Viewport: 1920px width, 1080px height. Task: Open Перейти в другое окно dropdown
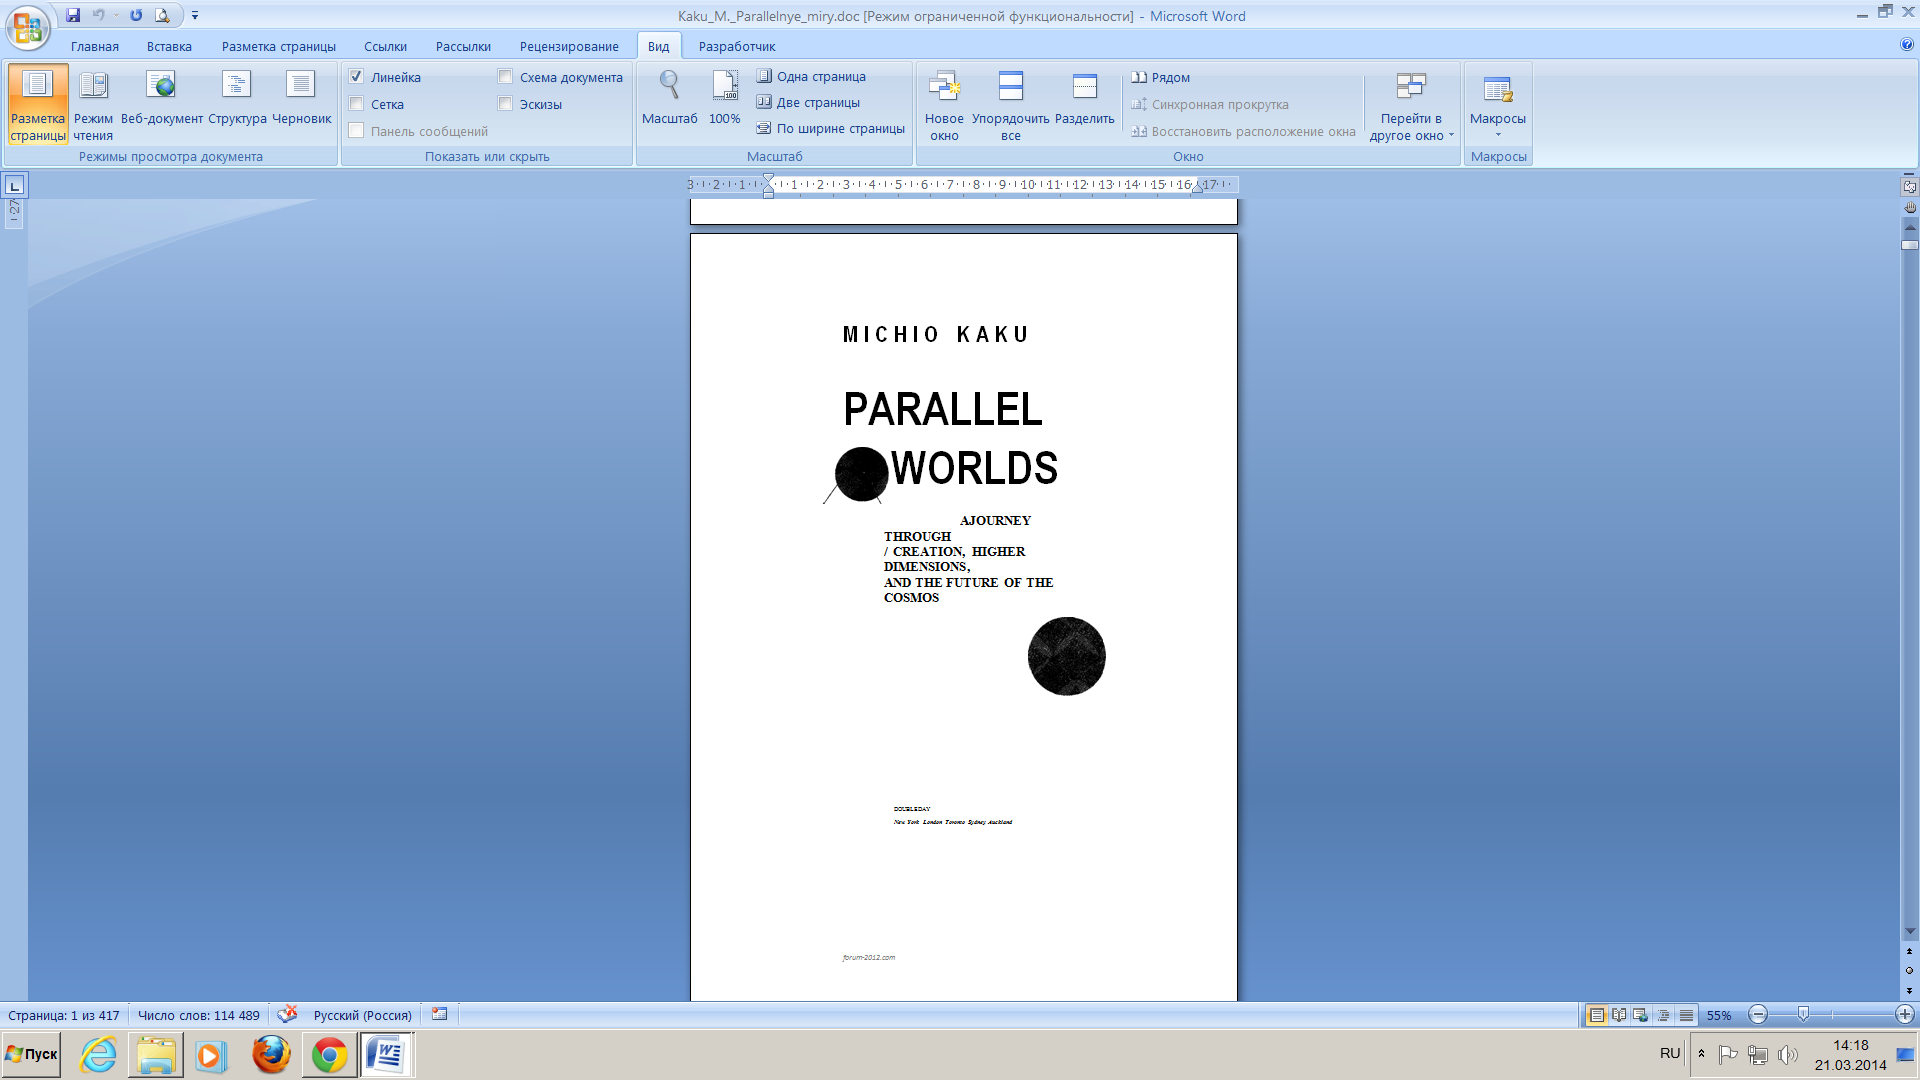[1411, 104]
